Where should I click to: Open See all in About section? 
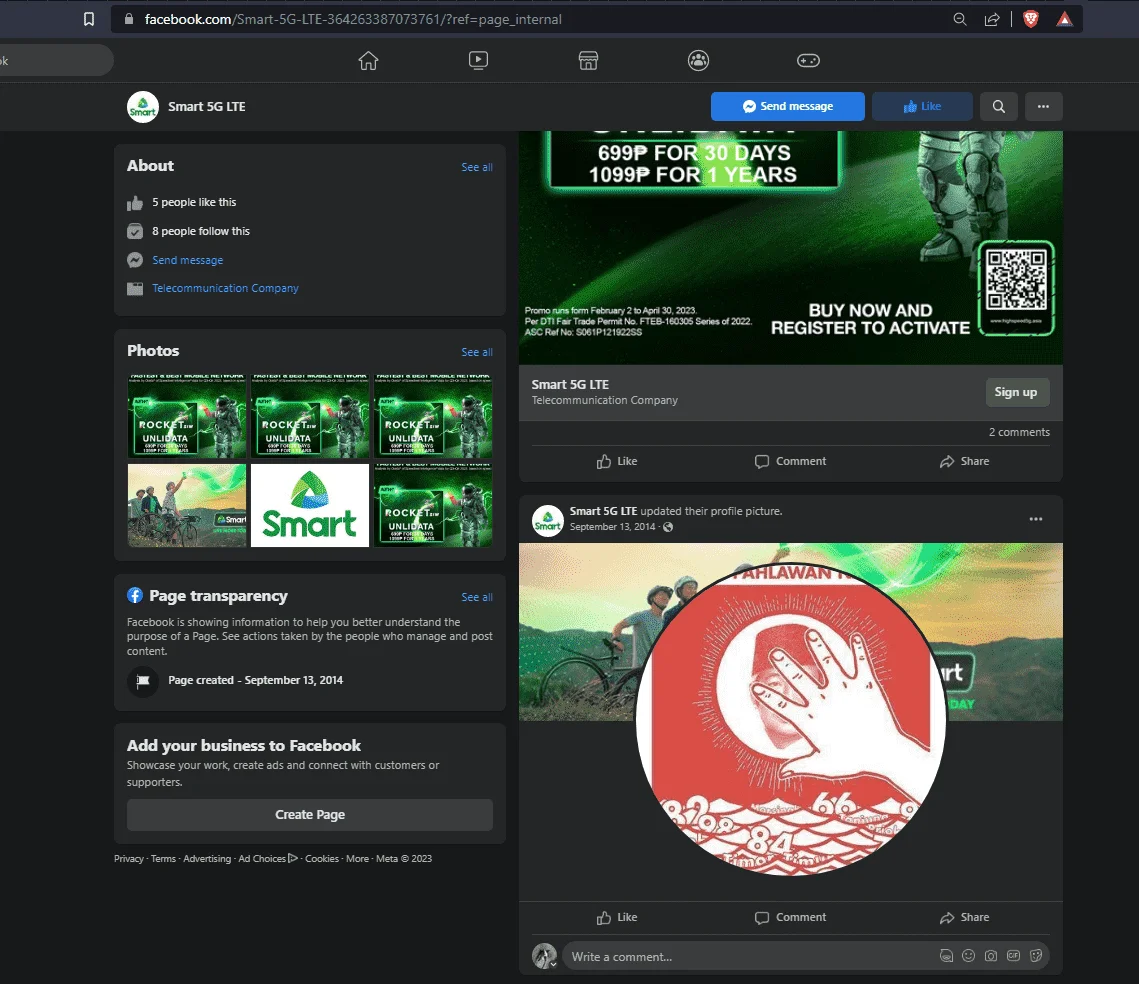click(477, 167)
